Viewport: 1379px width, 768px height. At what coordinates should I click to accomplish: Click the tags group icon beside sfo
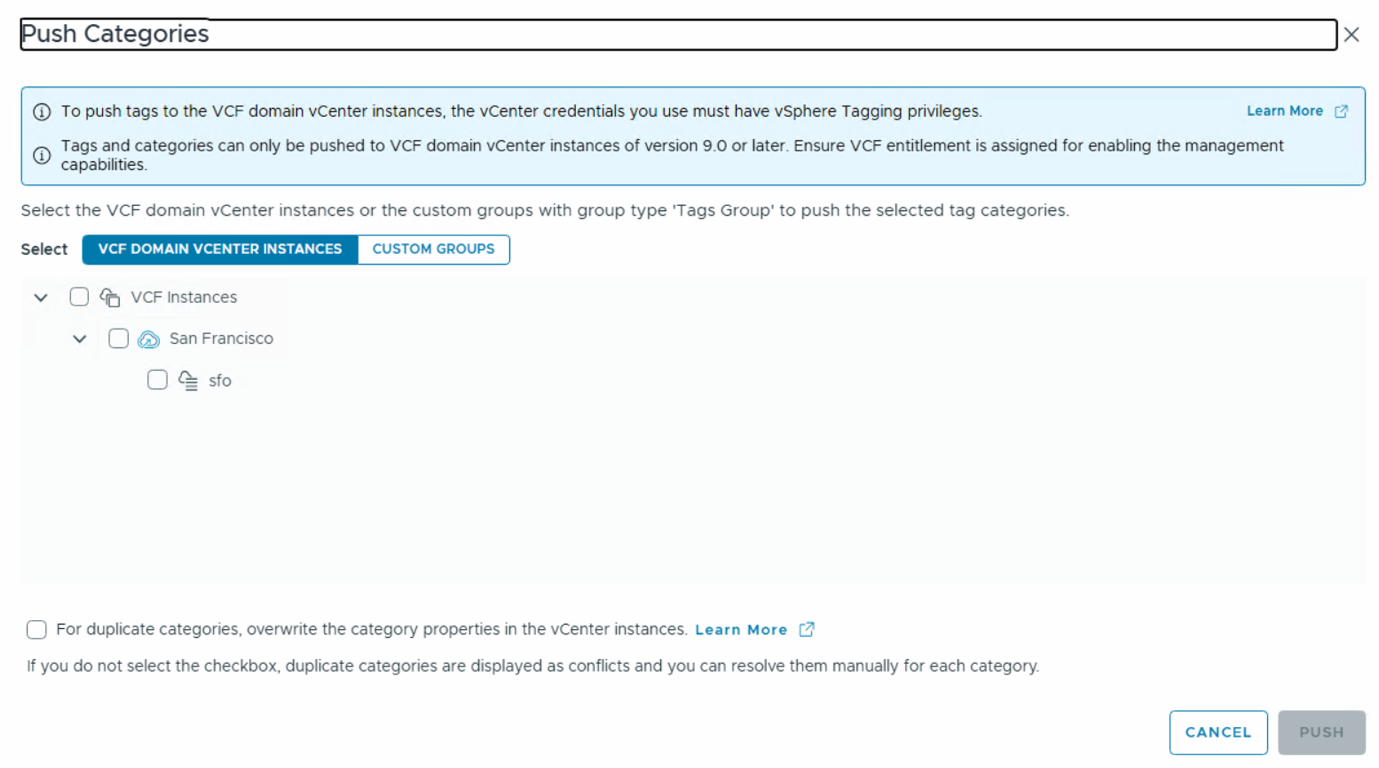(x=187, y=380)
